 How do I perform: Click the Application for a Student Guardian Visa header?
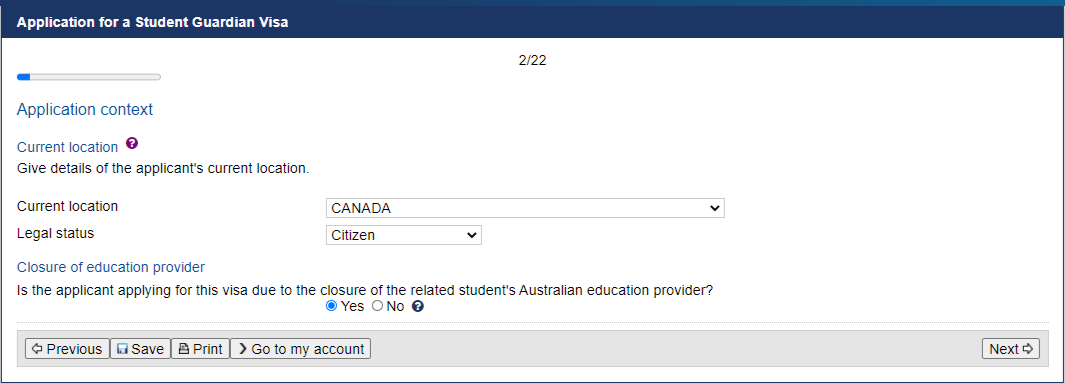click(x=153, y=22)
